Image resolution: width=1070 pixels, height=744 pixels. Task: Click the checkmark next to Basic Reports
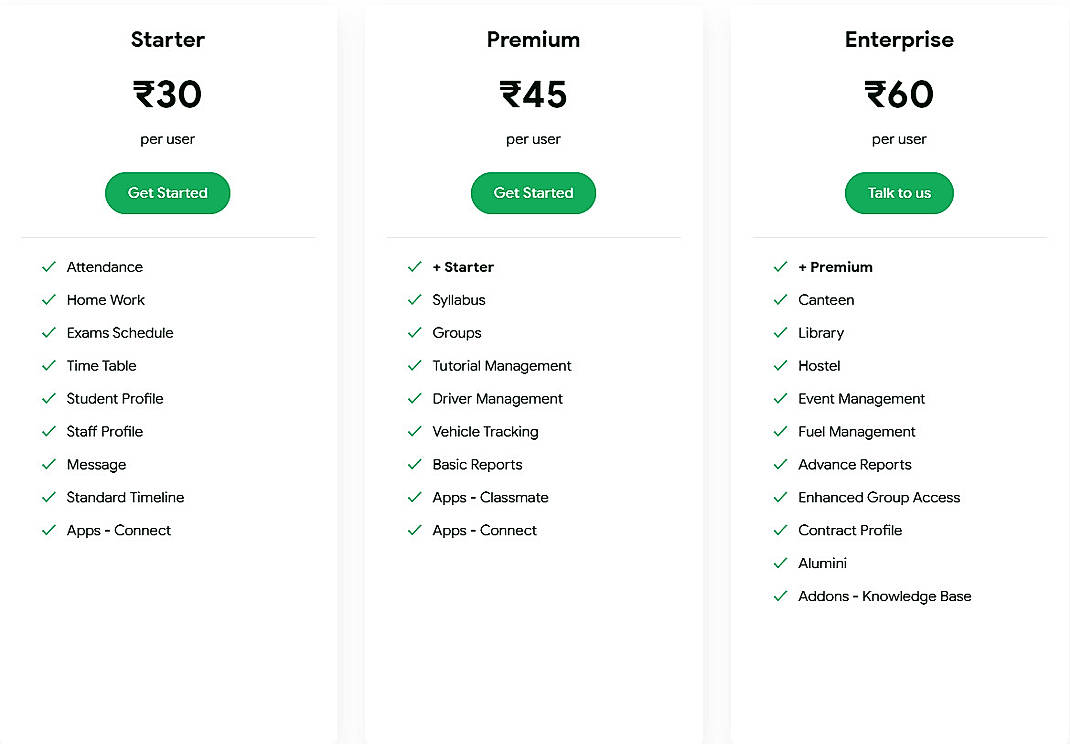click(x=415, y=465)
